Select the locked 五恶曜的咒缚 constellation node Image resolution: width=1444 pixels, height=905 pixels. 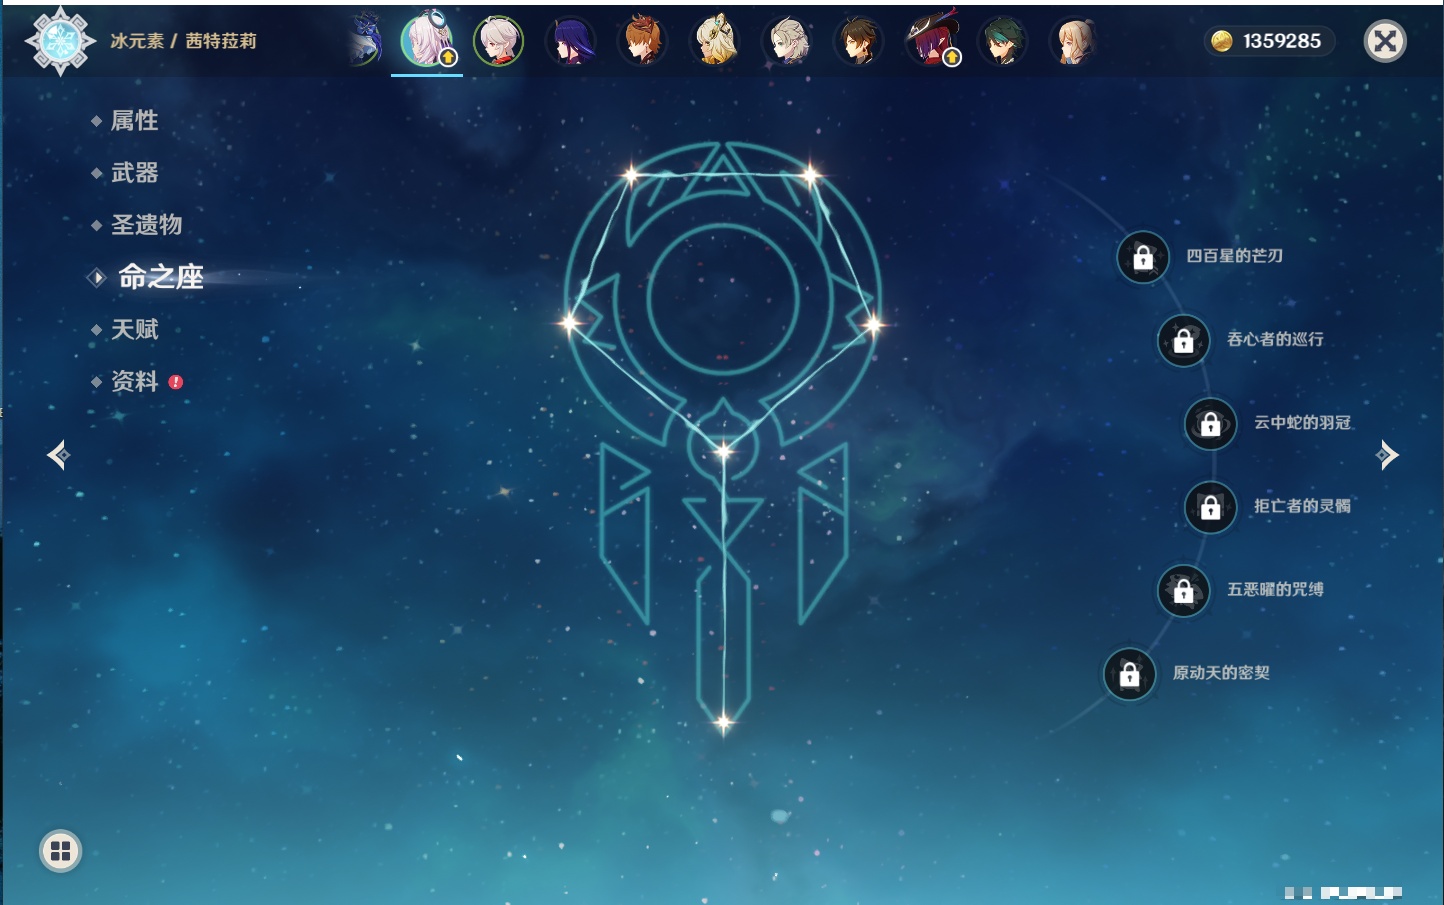(x=1184, y=590)
